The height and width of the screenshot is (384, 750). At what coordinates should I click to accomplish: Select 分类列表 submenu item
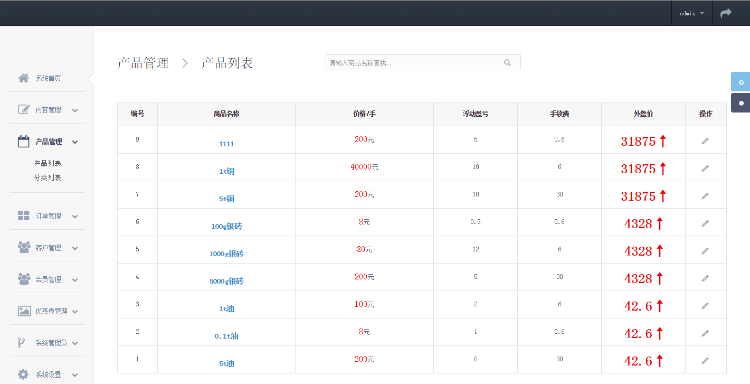[x=47, y=178]
